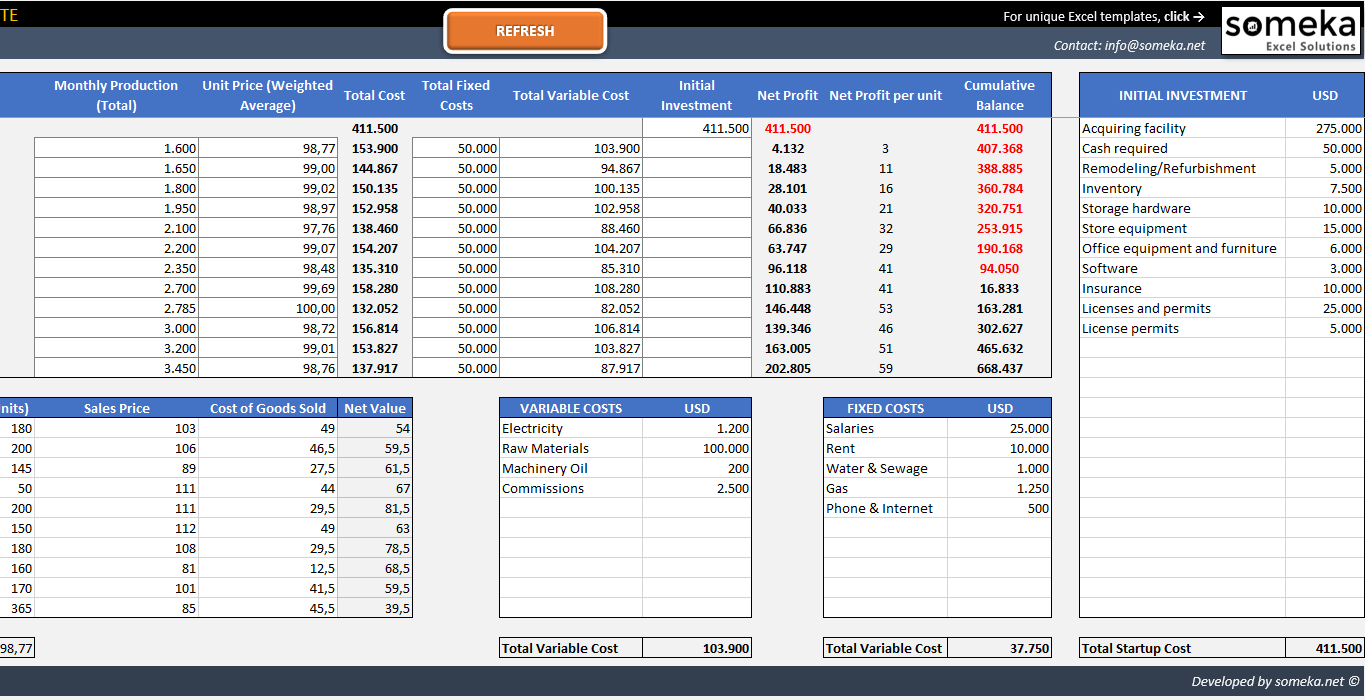Select the Licenses and permits row
The image size is (1365, 700).
coord(1222,308)
